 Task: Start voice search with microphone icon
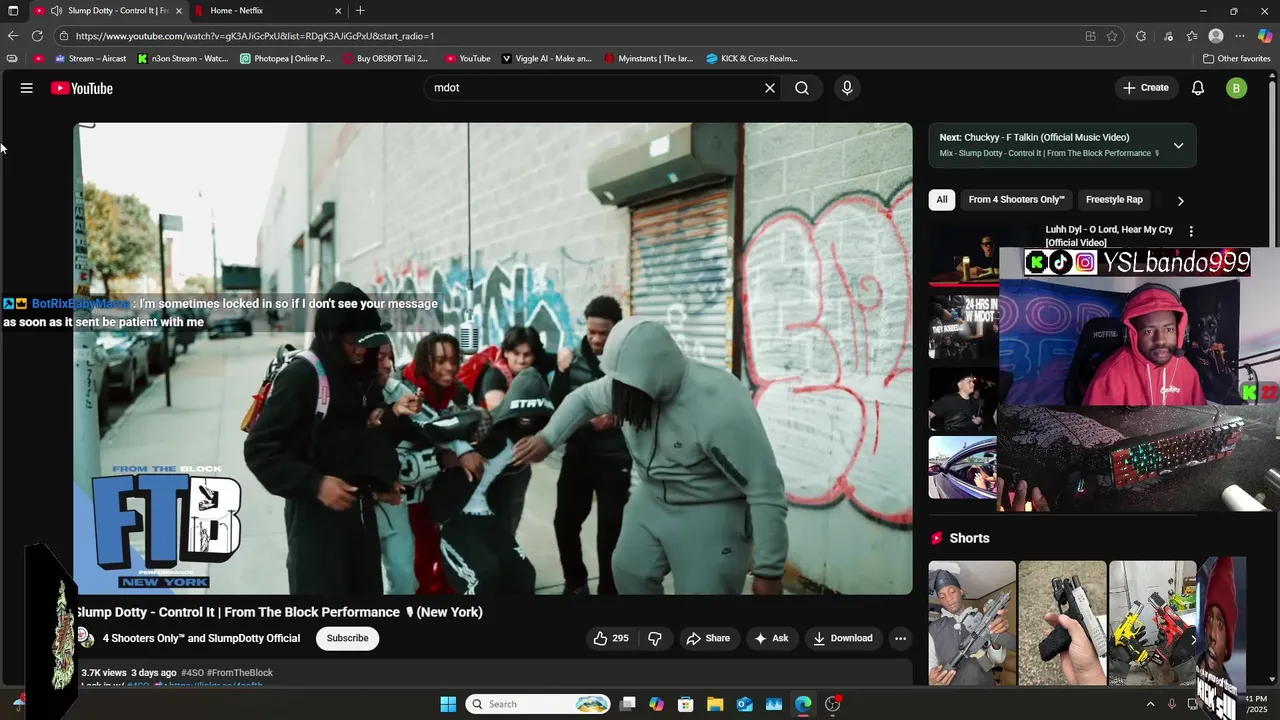[x=847, y=88]
